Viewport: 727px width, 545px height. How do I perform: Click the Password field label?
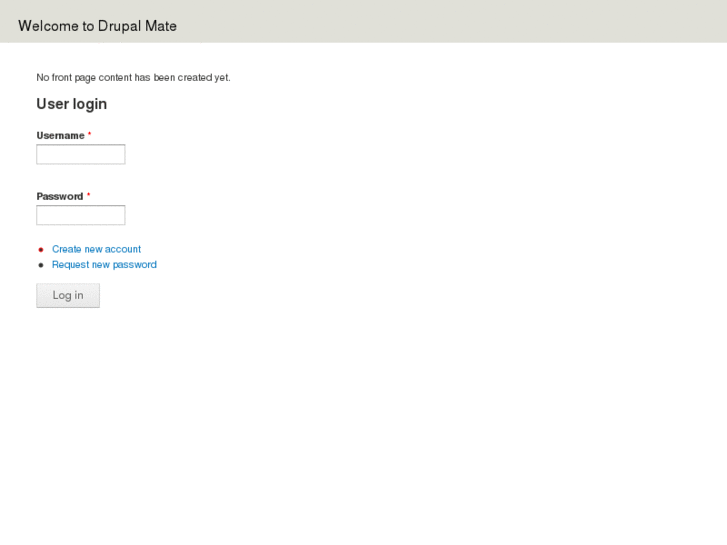pyautogui.click(x=59, y=197)
